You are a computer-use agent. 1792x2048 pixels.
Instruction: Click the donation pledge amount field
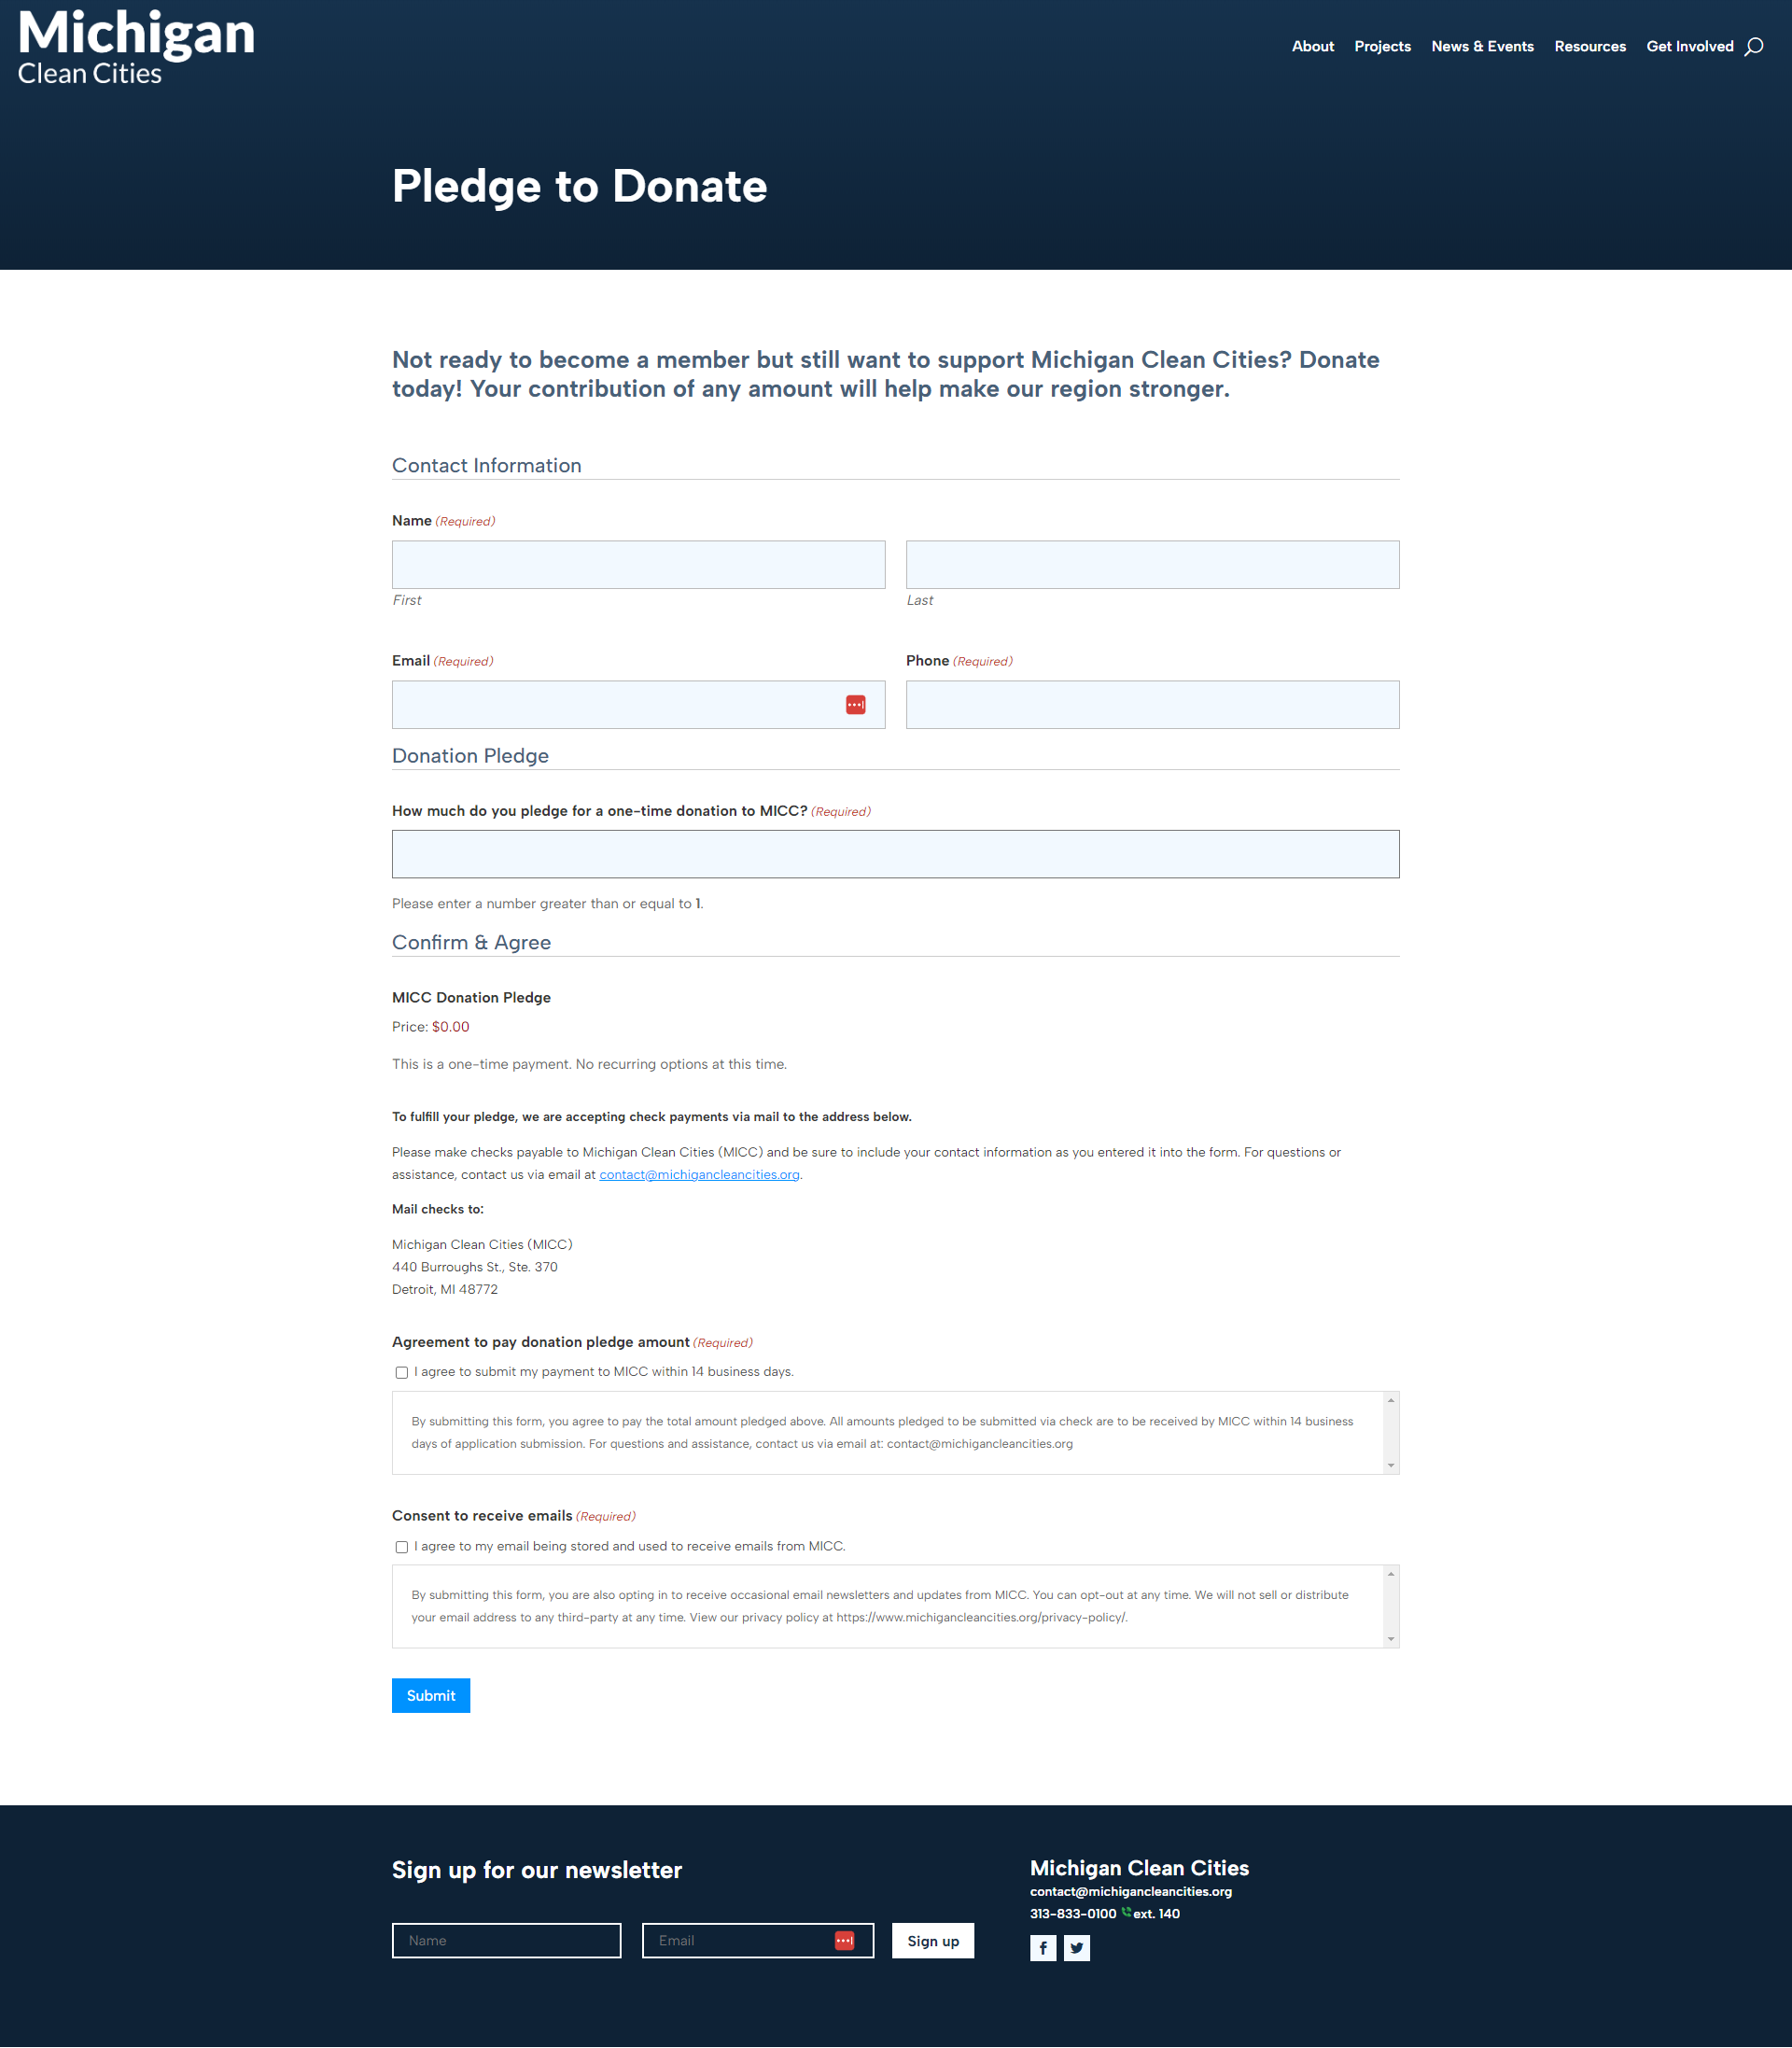coord(895,854)
